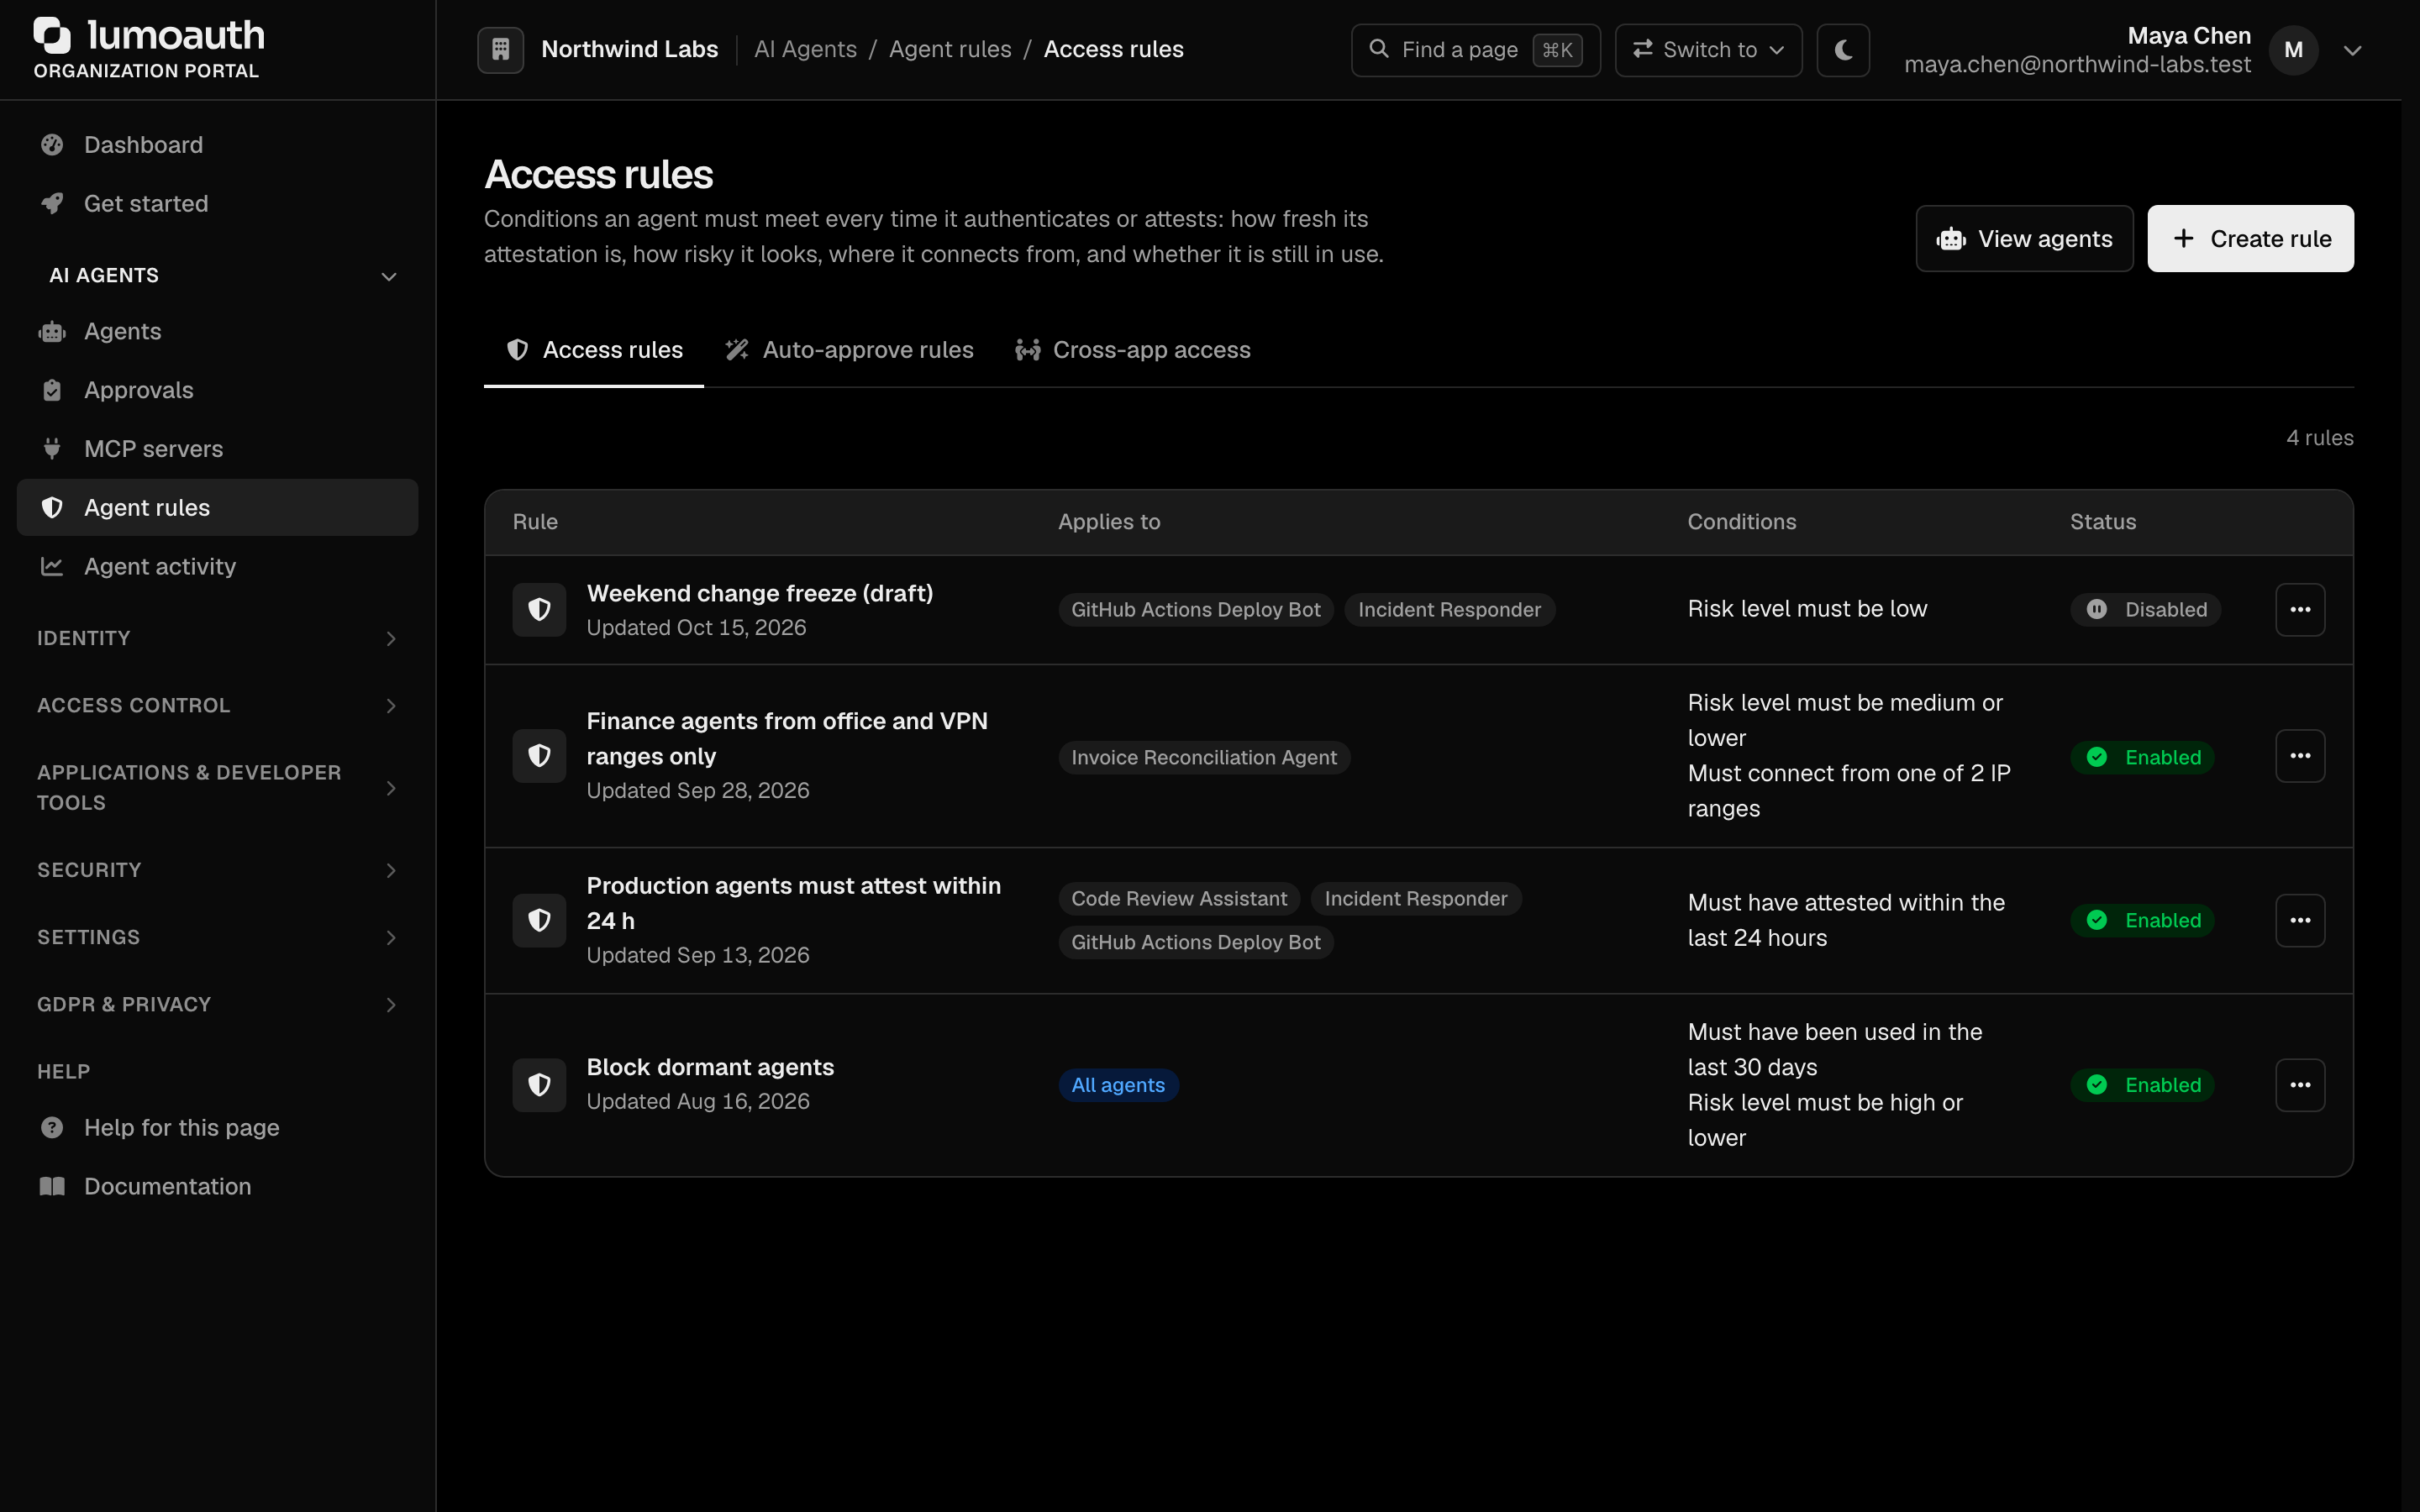Image resolution: width=2420 pixels, height=1512 pixels.
Task: Open more actions for Weekend change freeze rule
Action: [2300, 609]
